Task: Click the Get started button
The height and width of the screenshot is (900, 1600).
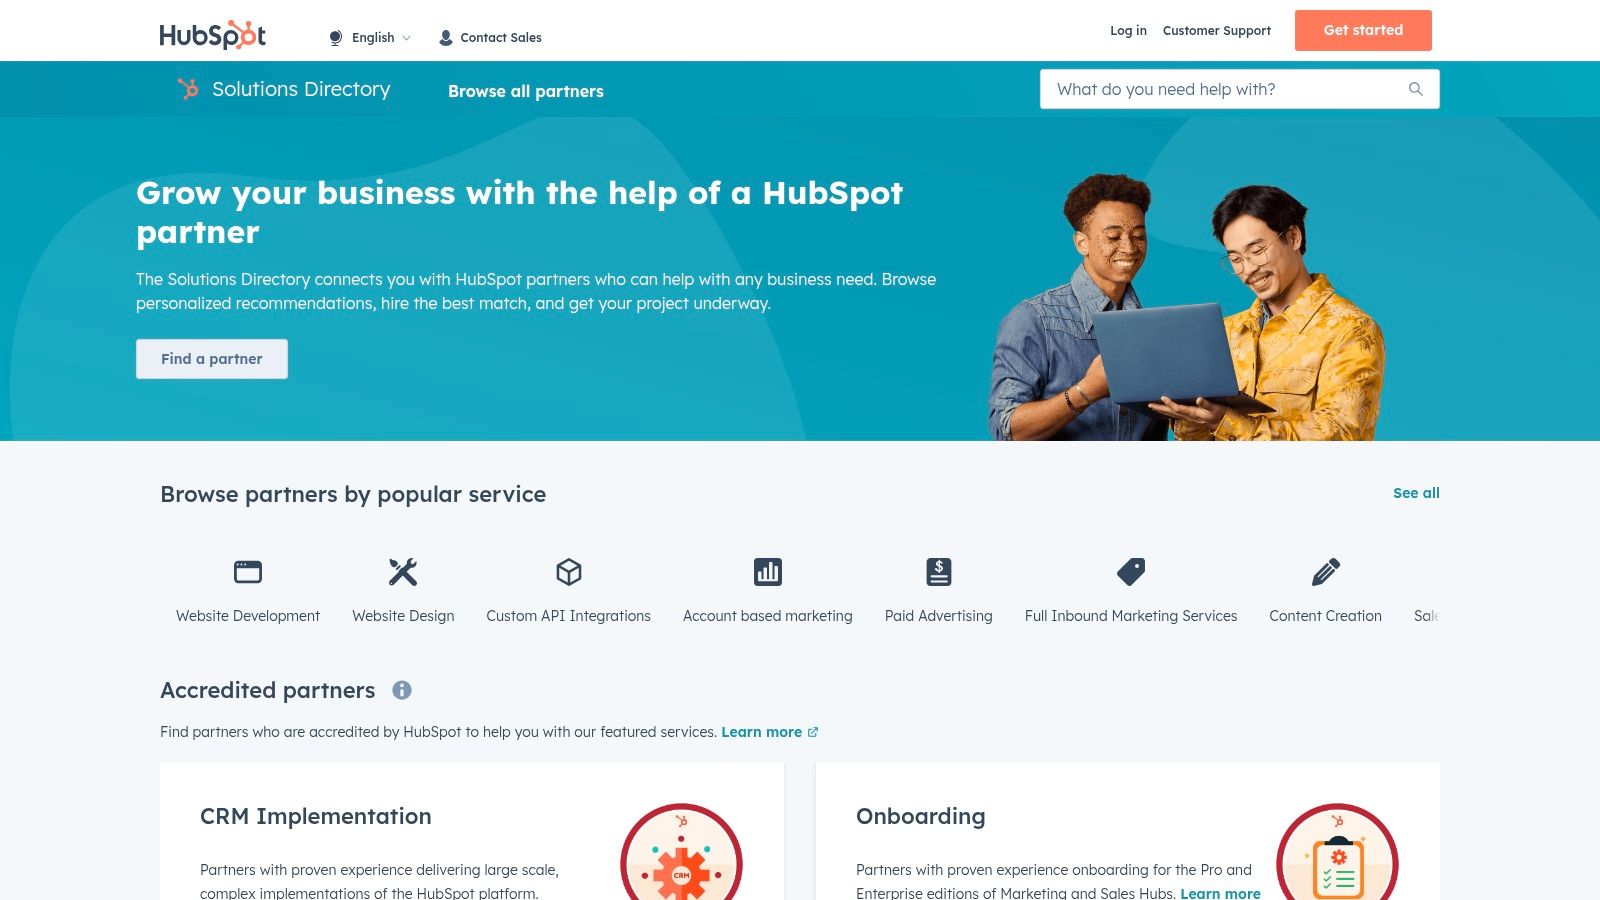Action: click(1363, 30)
